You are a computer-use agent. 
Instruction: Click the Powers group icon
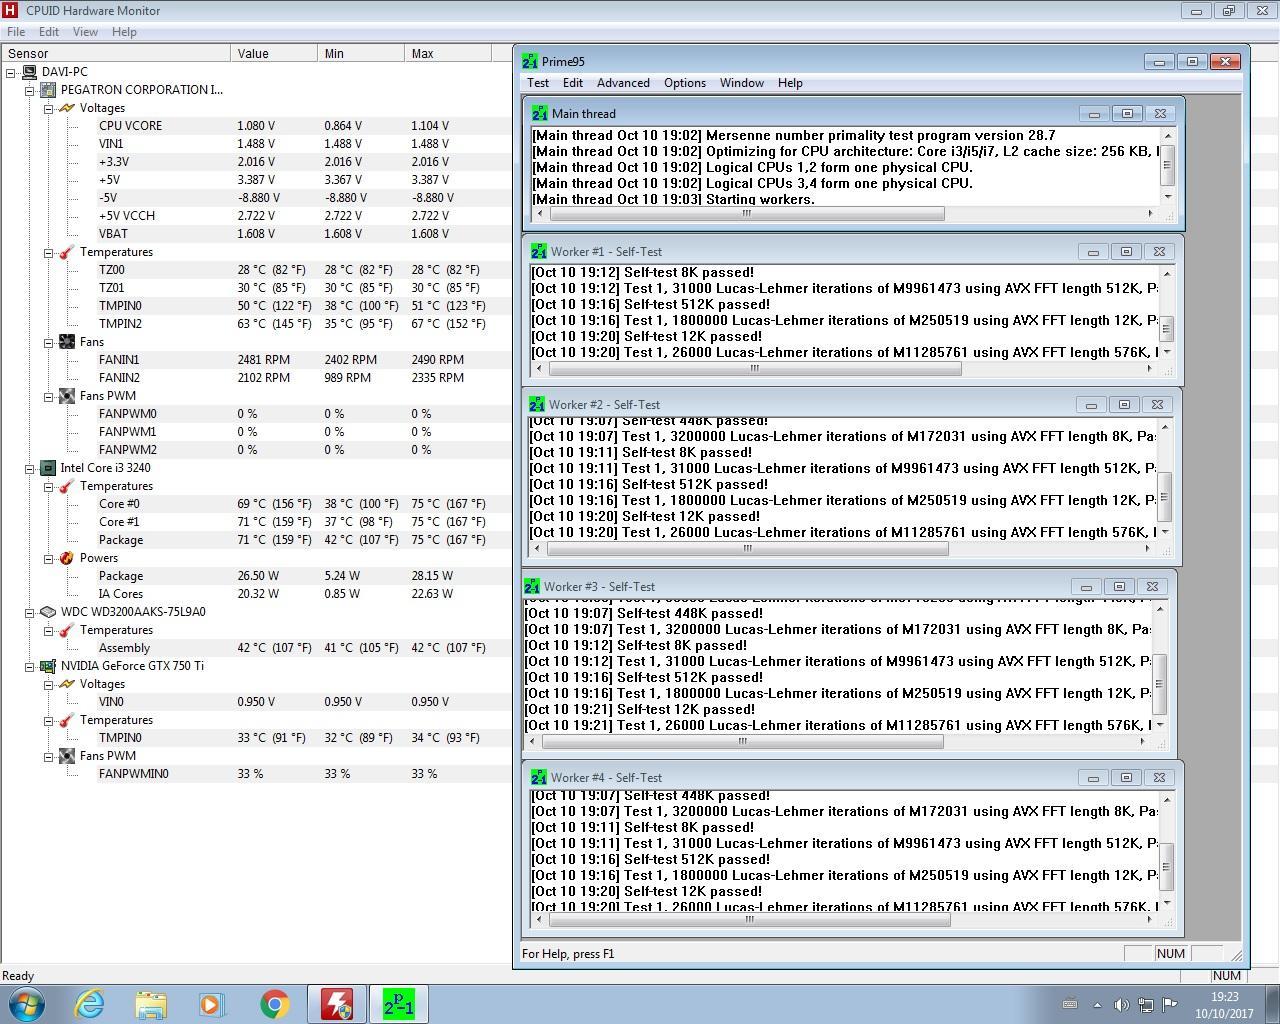pos(67,558)
